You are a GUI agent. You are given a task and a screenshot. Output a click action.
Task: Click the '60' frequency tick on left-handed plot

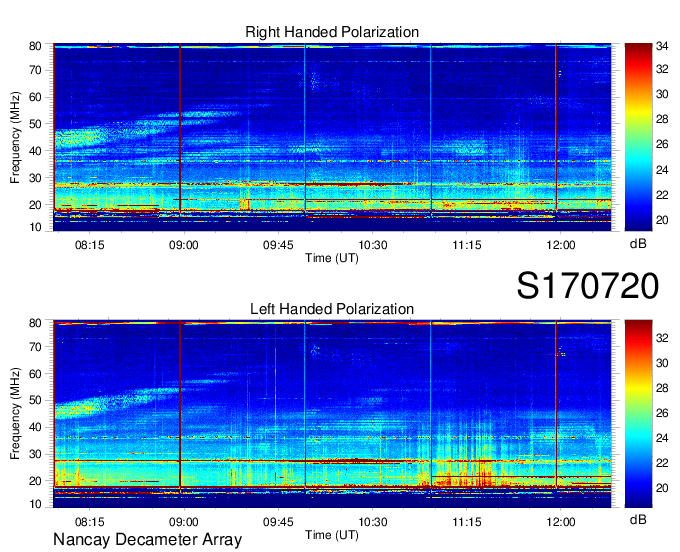(35, 374)
